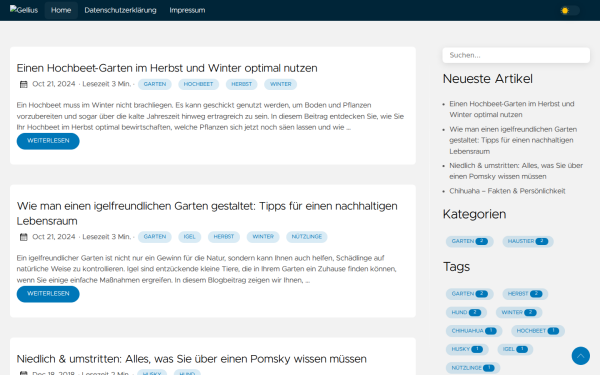The image size is (600, 375).
Task: Open the igelfreundlichen Garten article title
Action: click(x=207, y=214)
